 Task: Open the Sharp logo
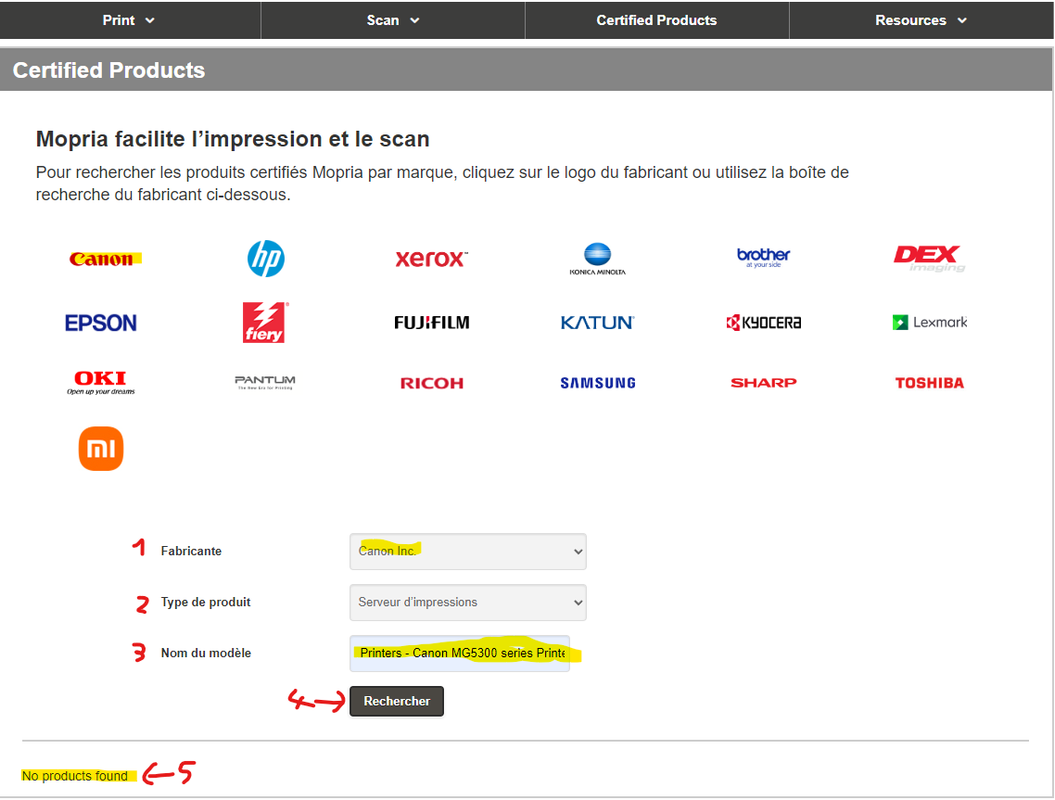[x=764, y=383]
